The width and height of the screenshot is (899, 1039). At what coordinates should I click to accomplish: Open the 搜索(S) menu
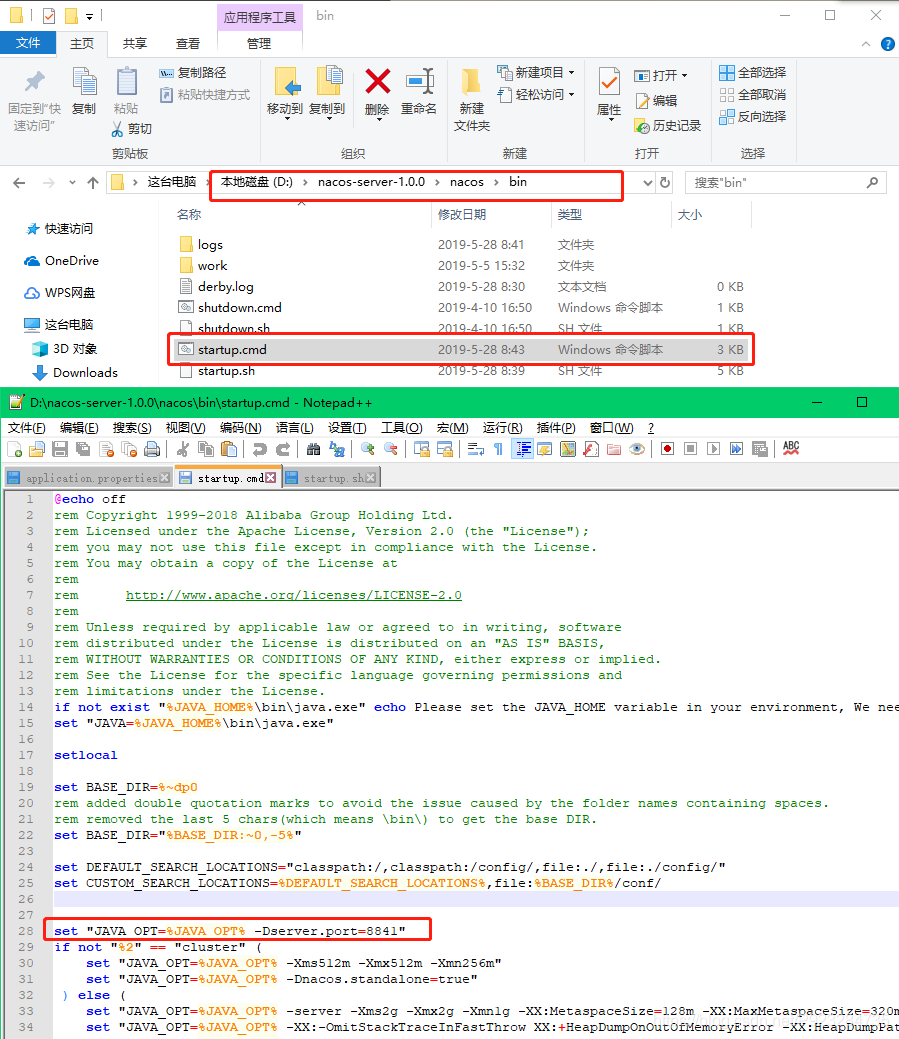tap(132, 428)
